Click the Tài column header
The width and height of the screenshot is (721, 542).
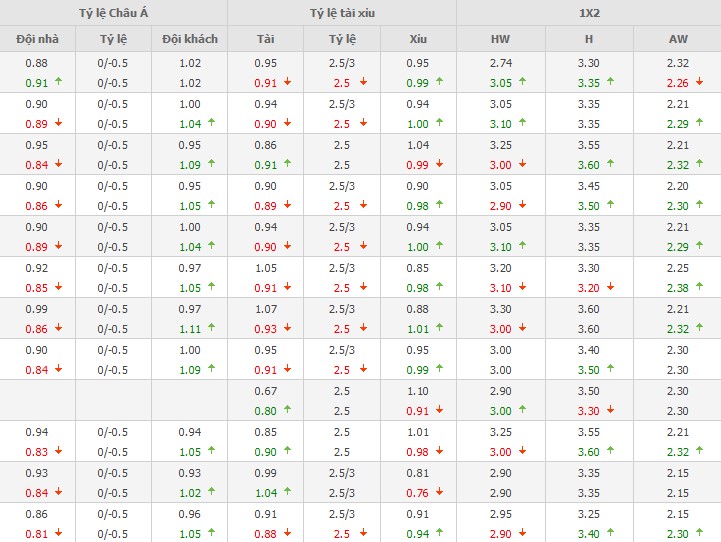[265, 39]
